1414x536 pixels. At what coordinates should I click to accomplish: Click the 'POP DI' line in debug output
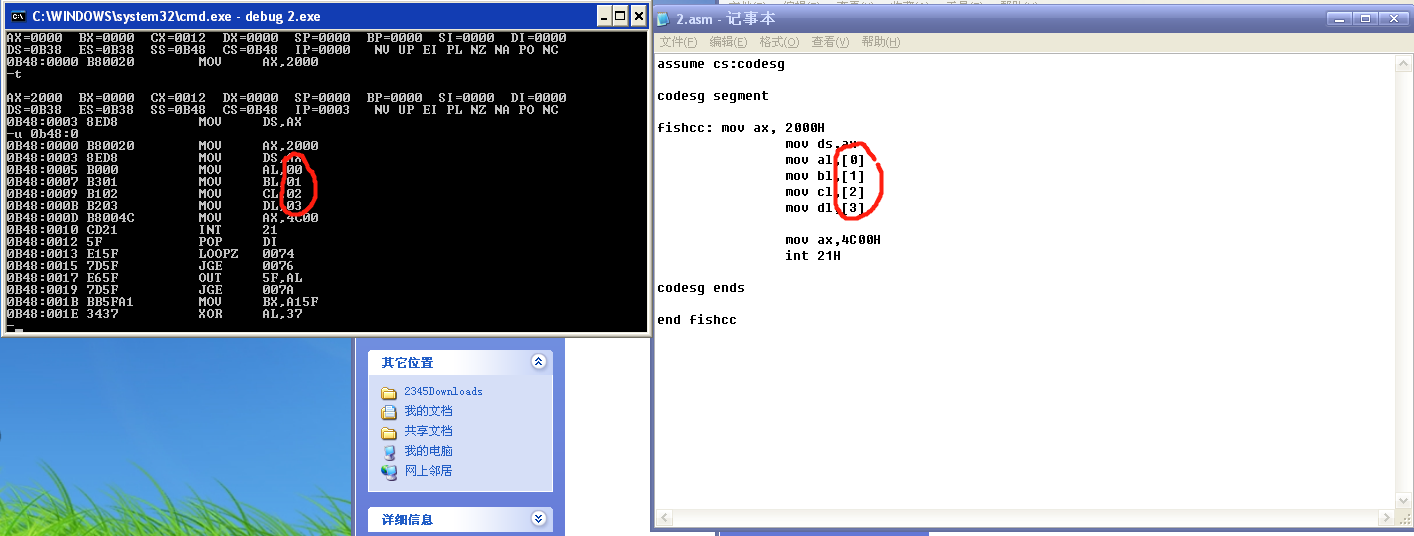pyautogui.click(x=142, y=242)
